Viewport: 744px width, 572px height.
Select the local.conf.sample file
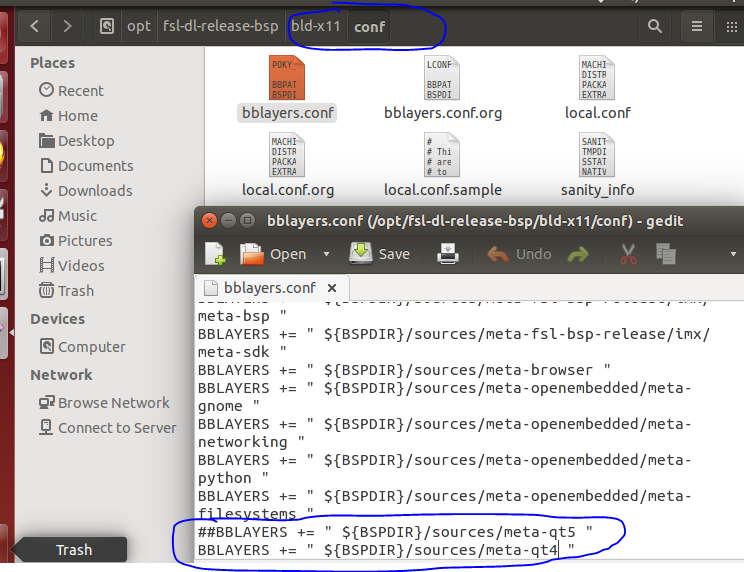tap(442, 166)
